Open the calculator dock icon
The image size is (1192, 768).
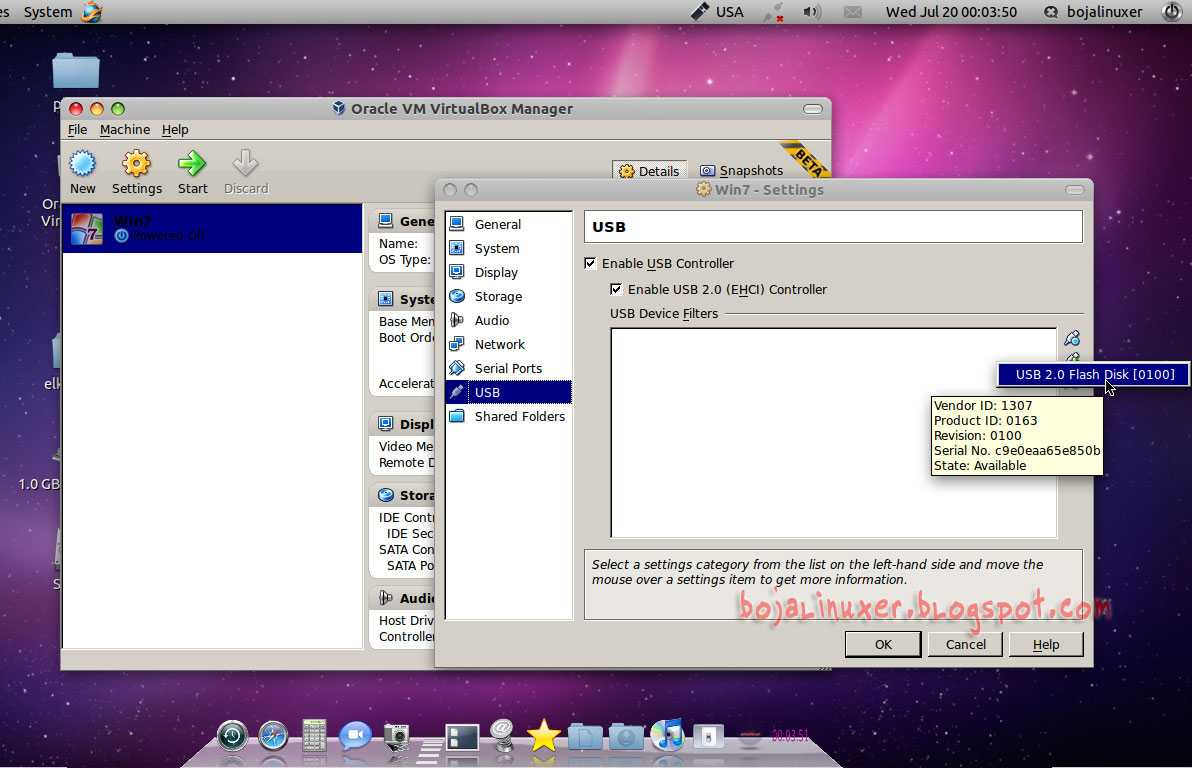314,735
